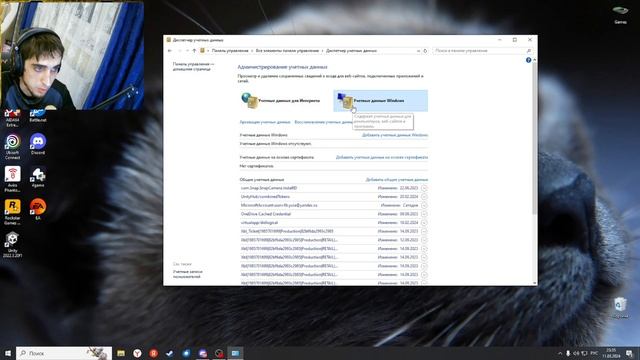
Task: Expand the OneDrive Cached Credential entry
Action: tap(424, 214)
